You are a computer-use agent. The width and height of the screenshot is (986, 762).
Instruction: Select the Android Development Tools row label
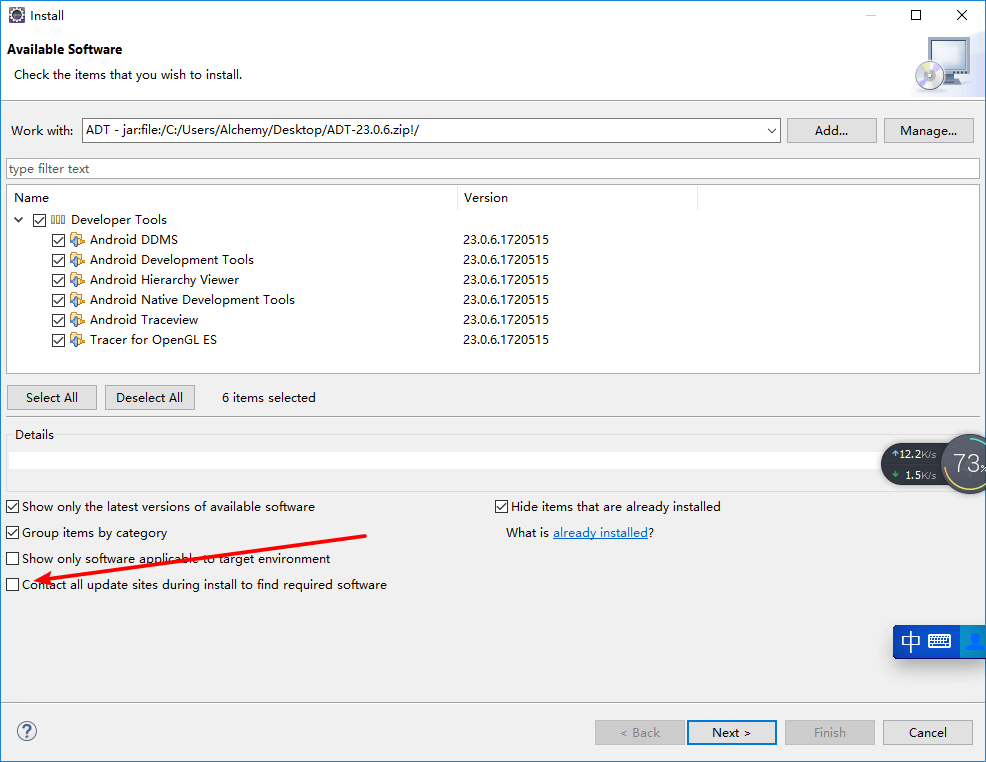pyautogui.click(x=172, y=260)
